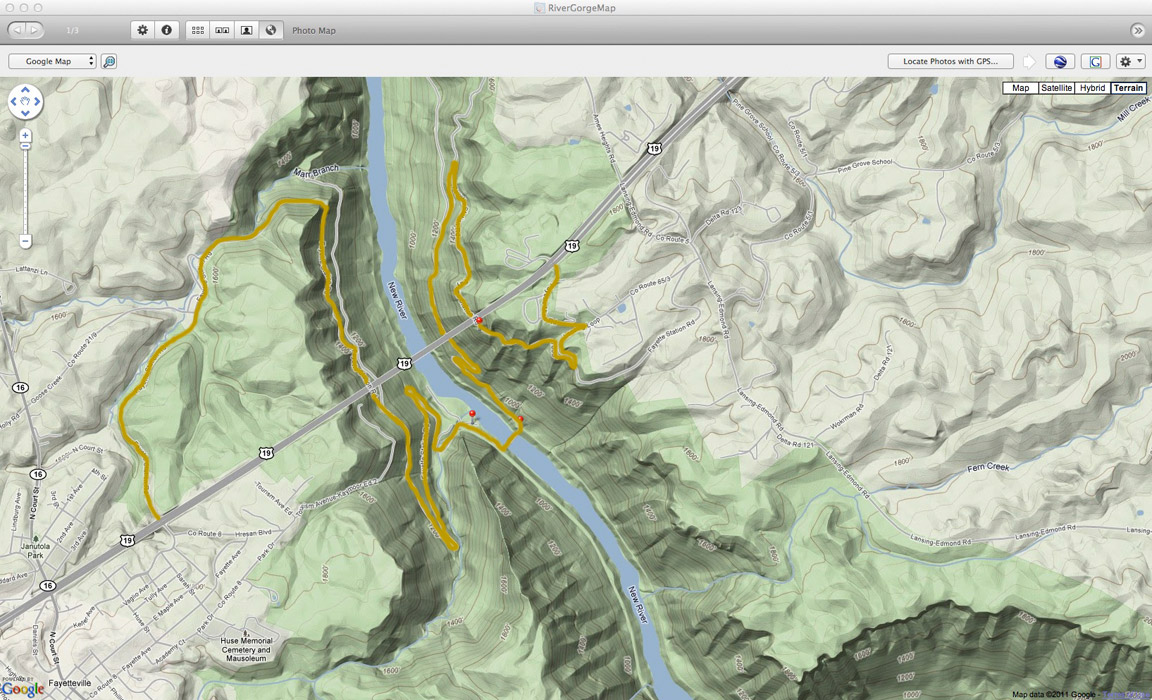Click the map search magnifier icon
The width and height of the screenshot is (1152, 700).
click(x=109, y=62)
